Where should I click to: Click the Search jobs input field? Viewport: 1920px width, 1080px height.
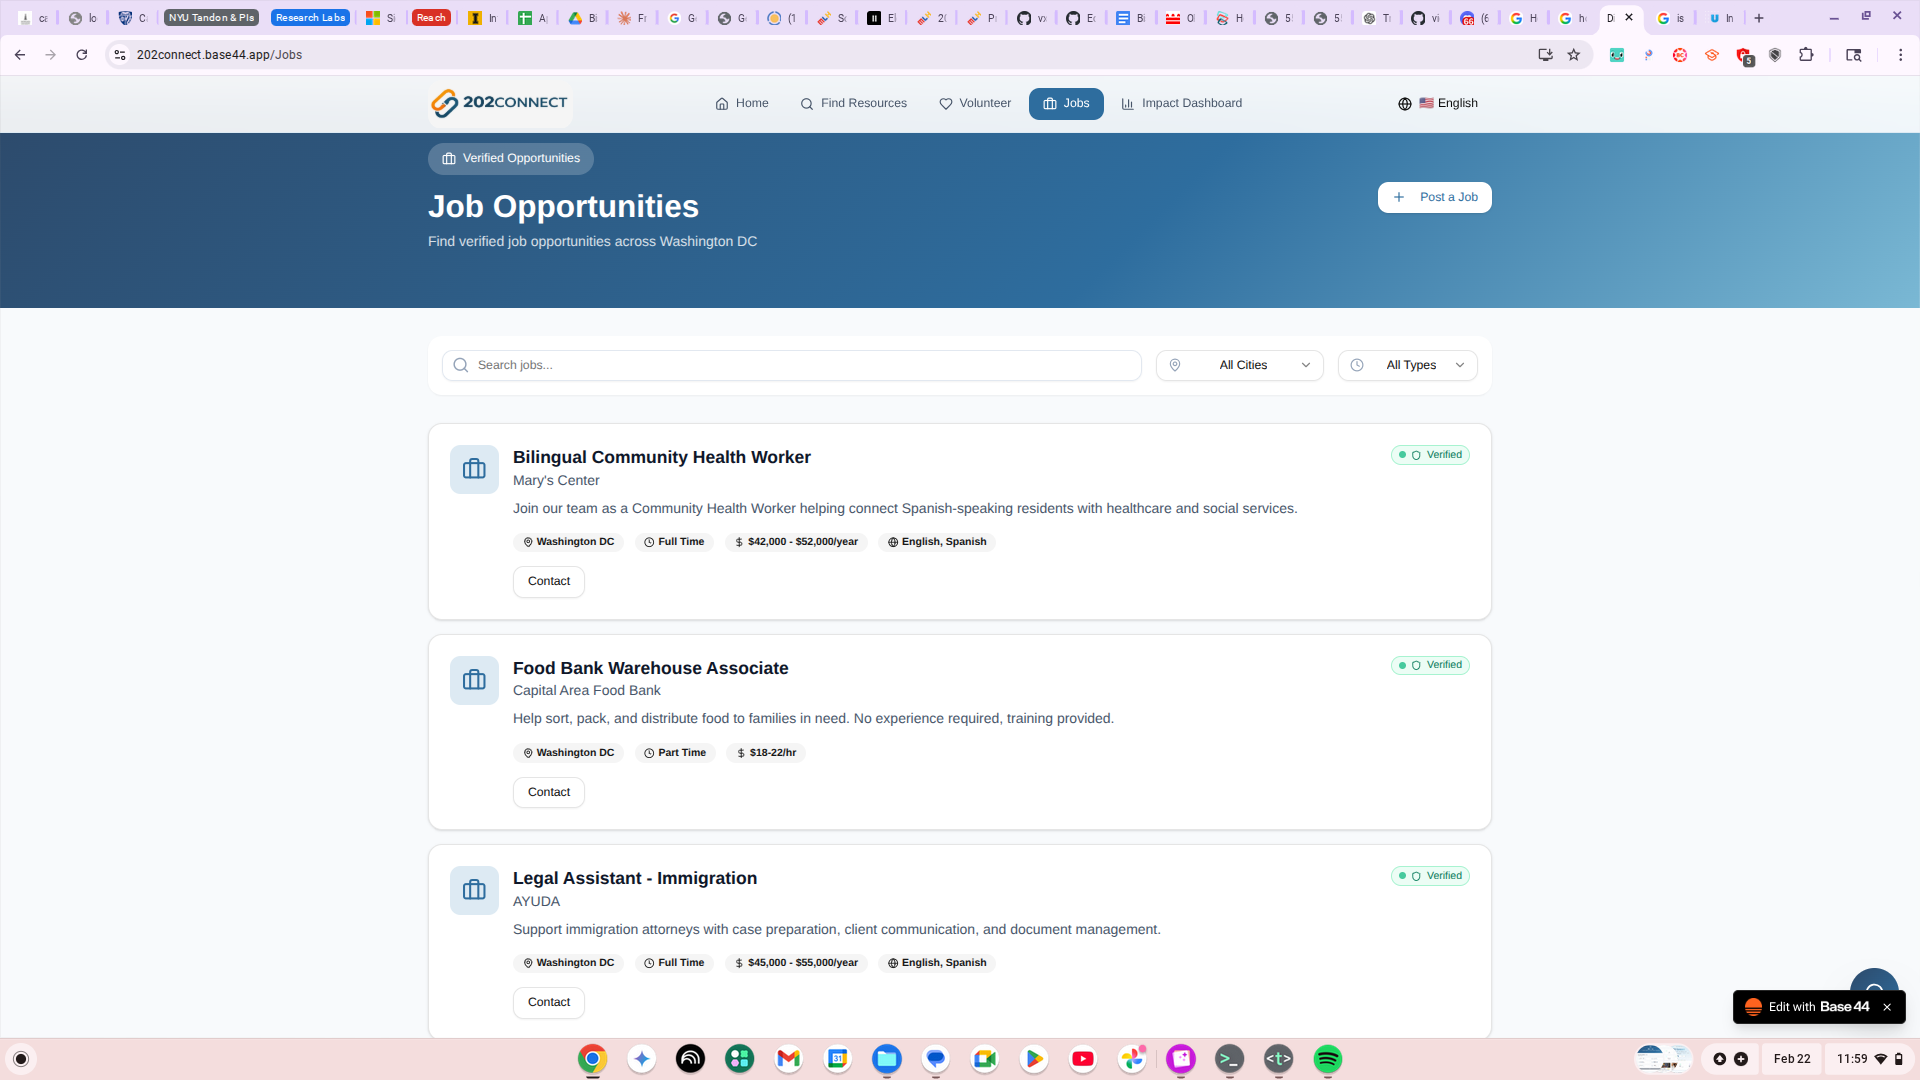[x=791, y=365]
